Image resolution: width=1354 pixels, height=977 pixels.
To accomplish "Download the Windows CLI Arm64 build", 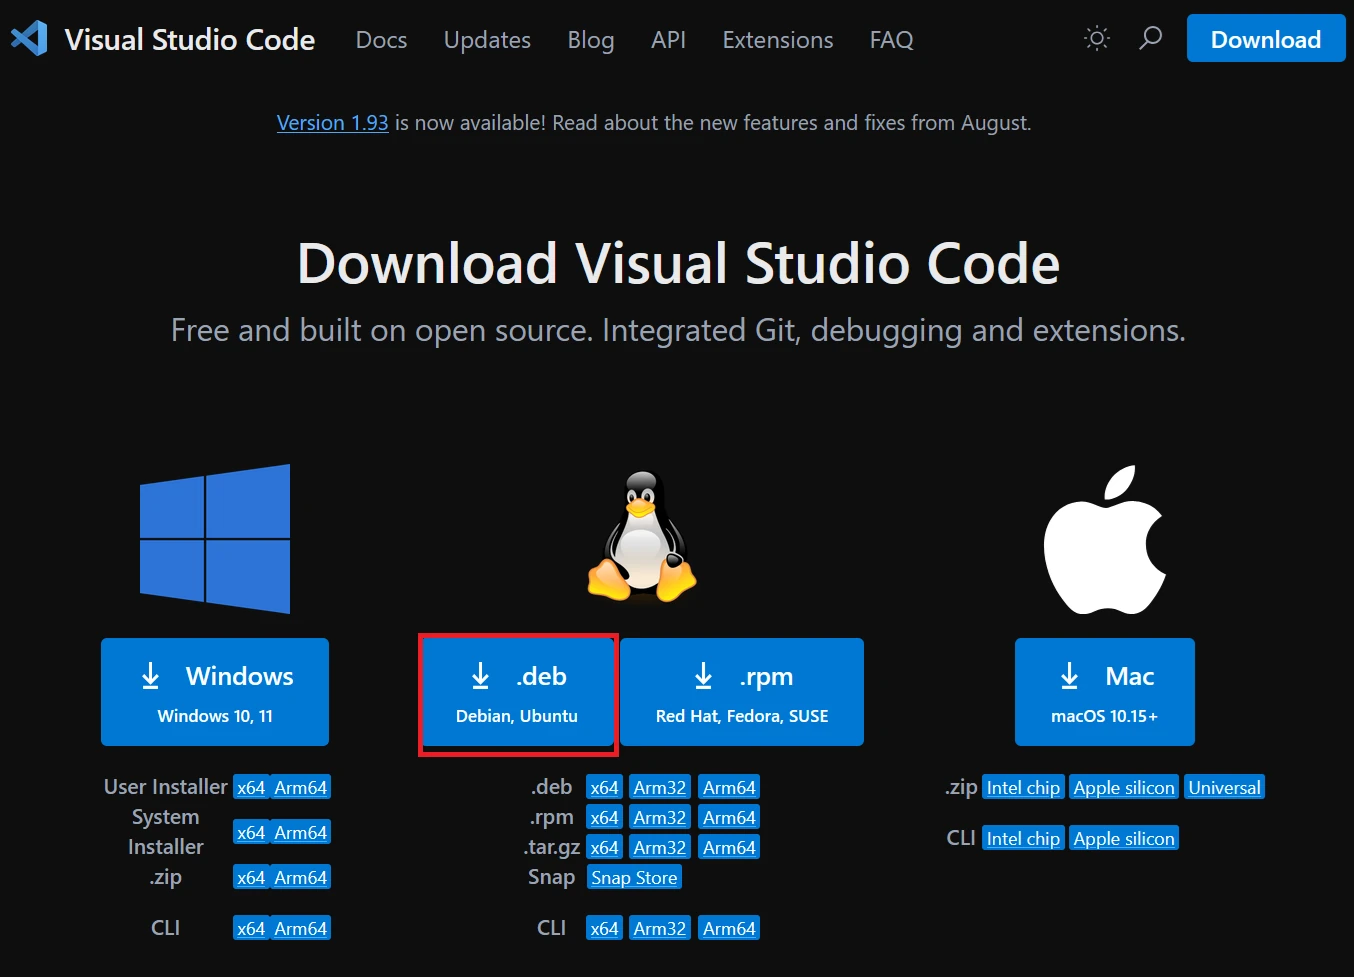I will click(x=301, y=929).
